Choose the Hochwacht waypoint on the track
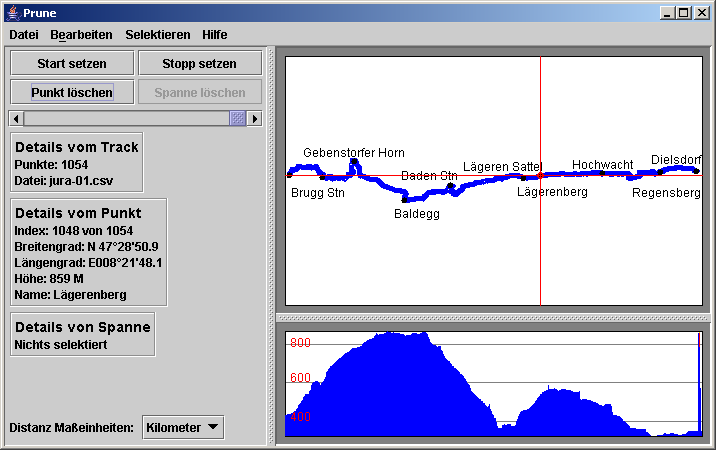716x450 pixels. [x=602, y=174]
